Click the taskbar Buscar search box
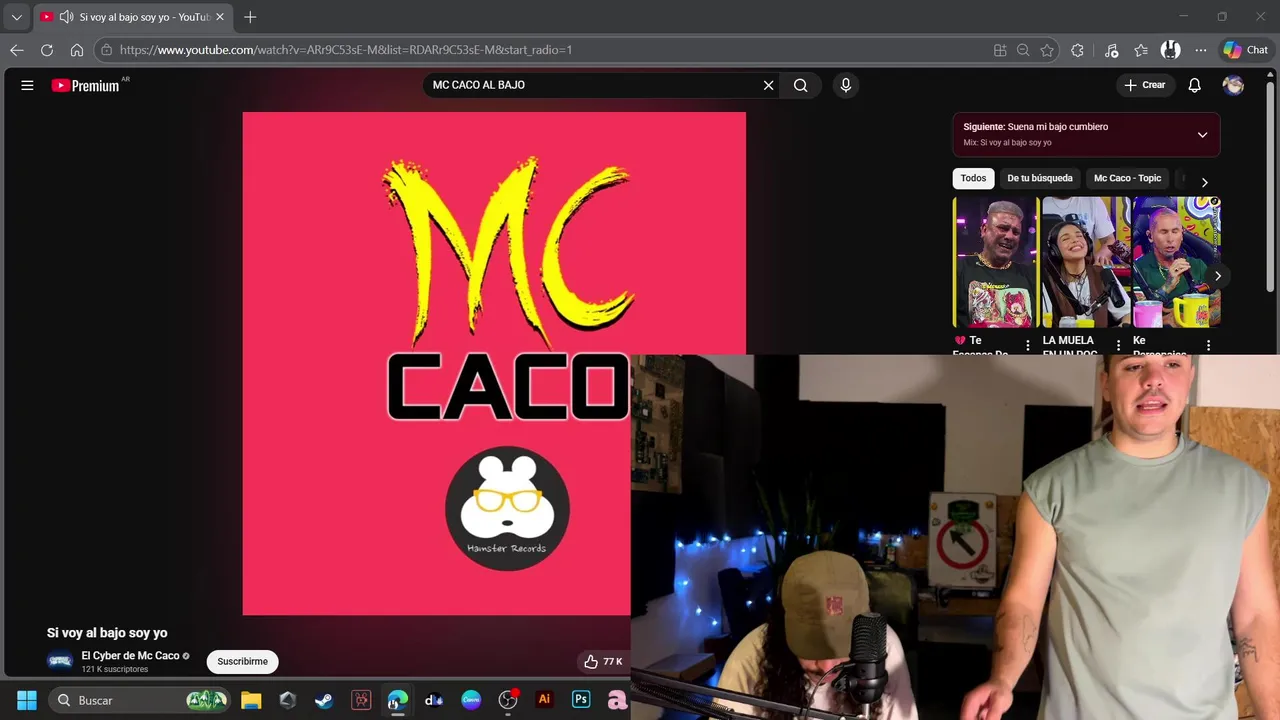This screenshot has height=720, width=1280. point(140,700)
